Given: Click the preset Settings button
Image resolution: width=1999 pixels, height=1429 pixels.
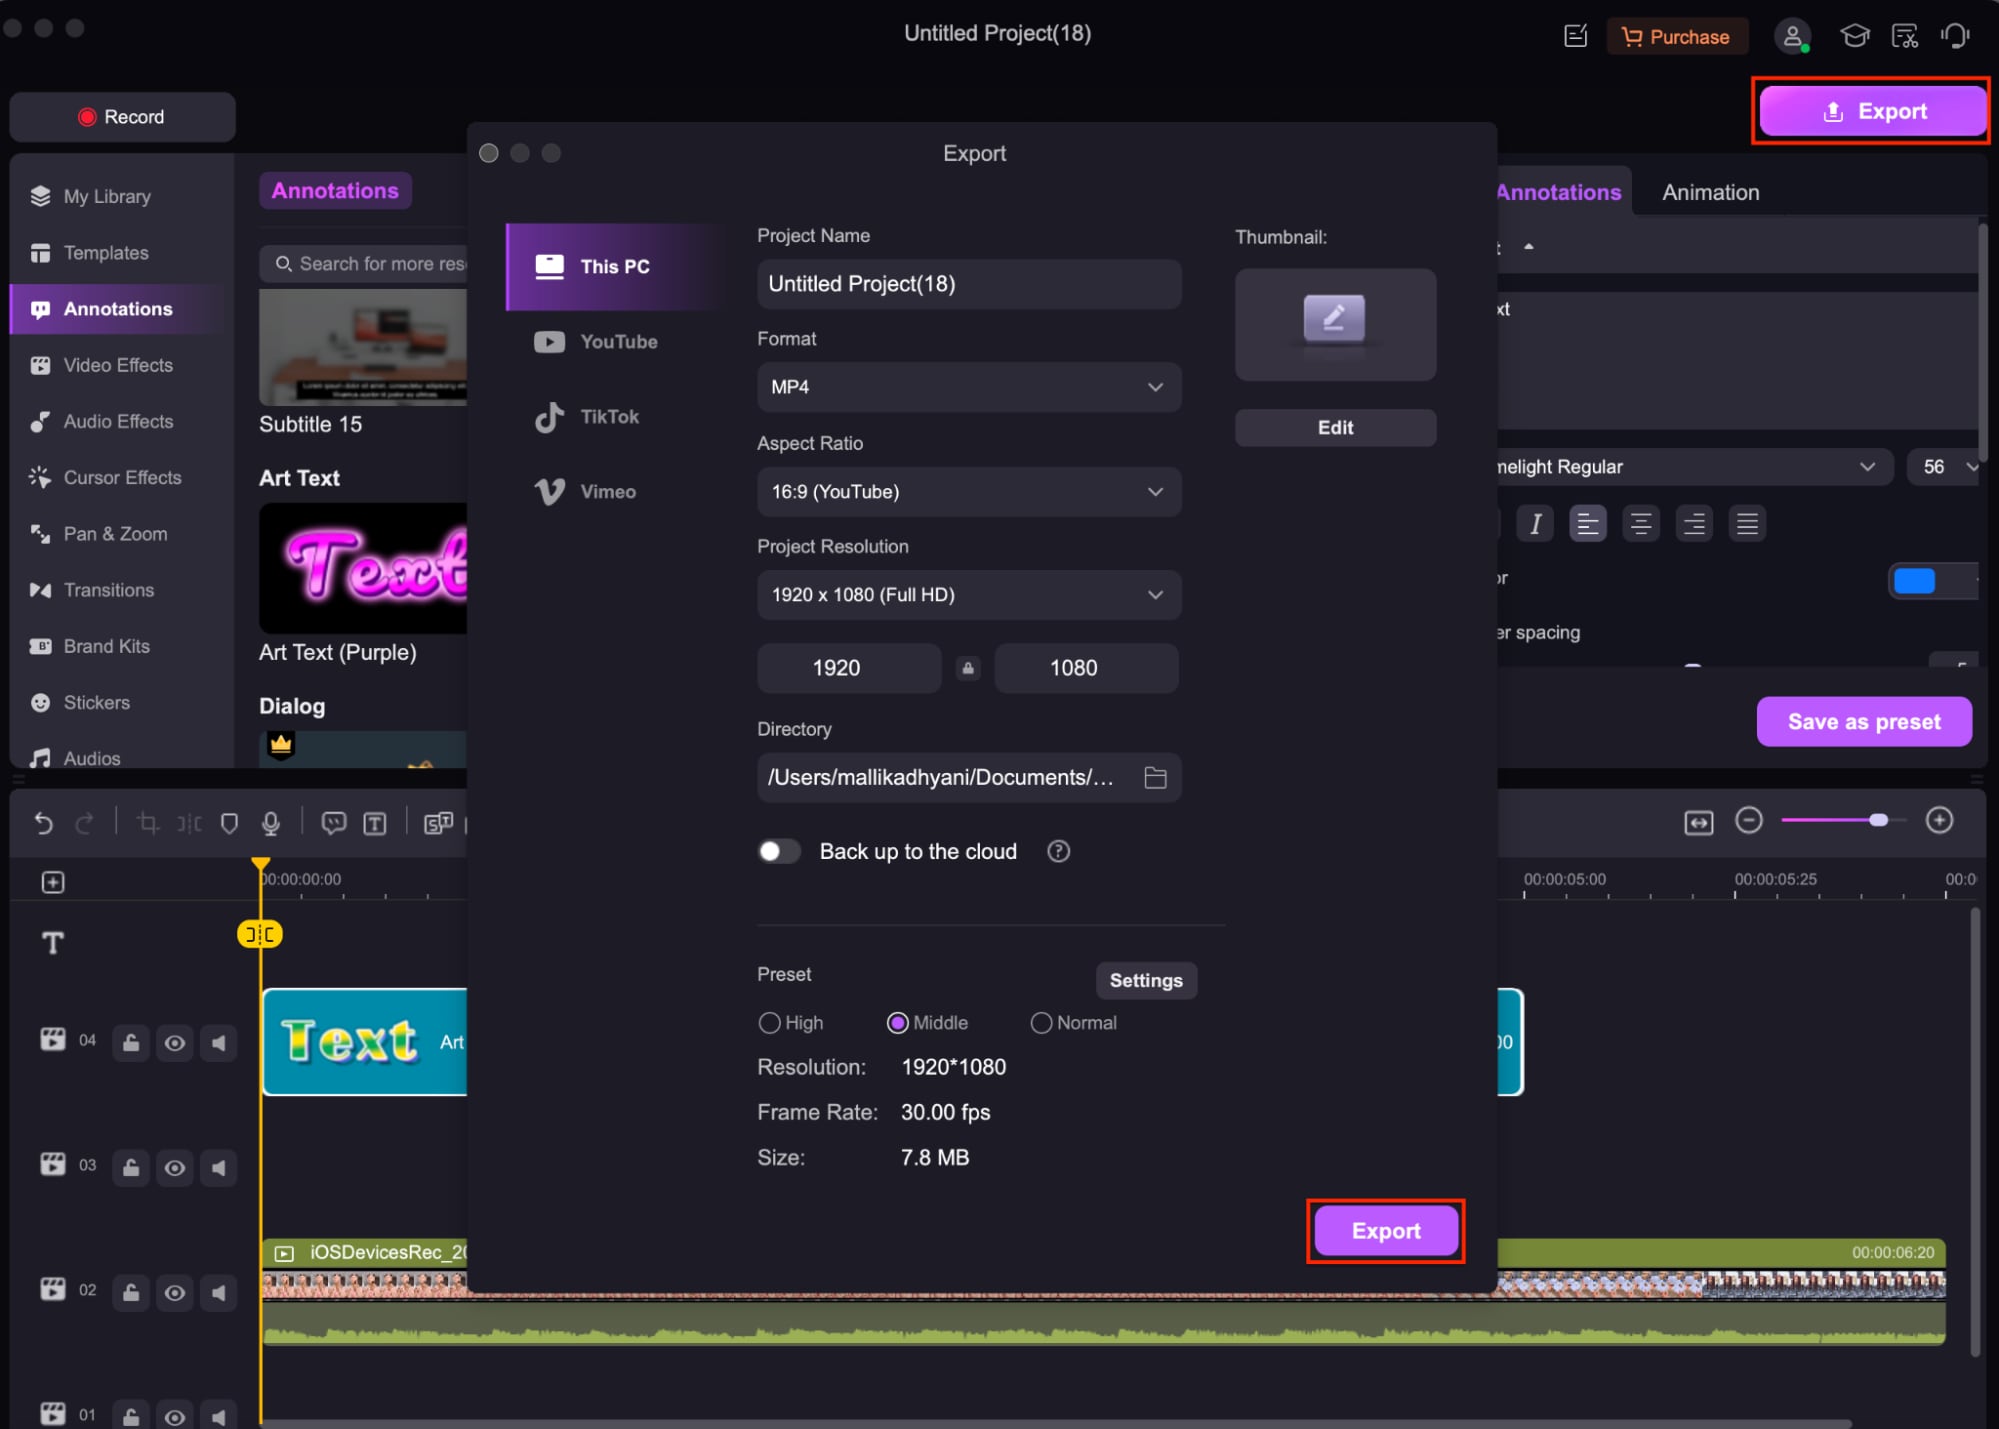Looking at the screenshot, I should pyautogui.click(x=1145, y=980).
